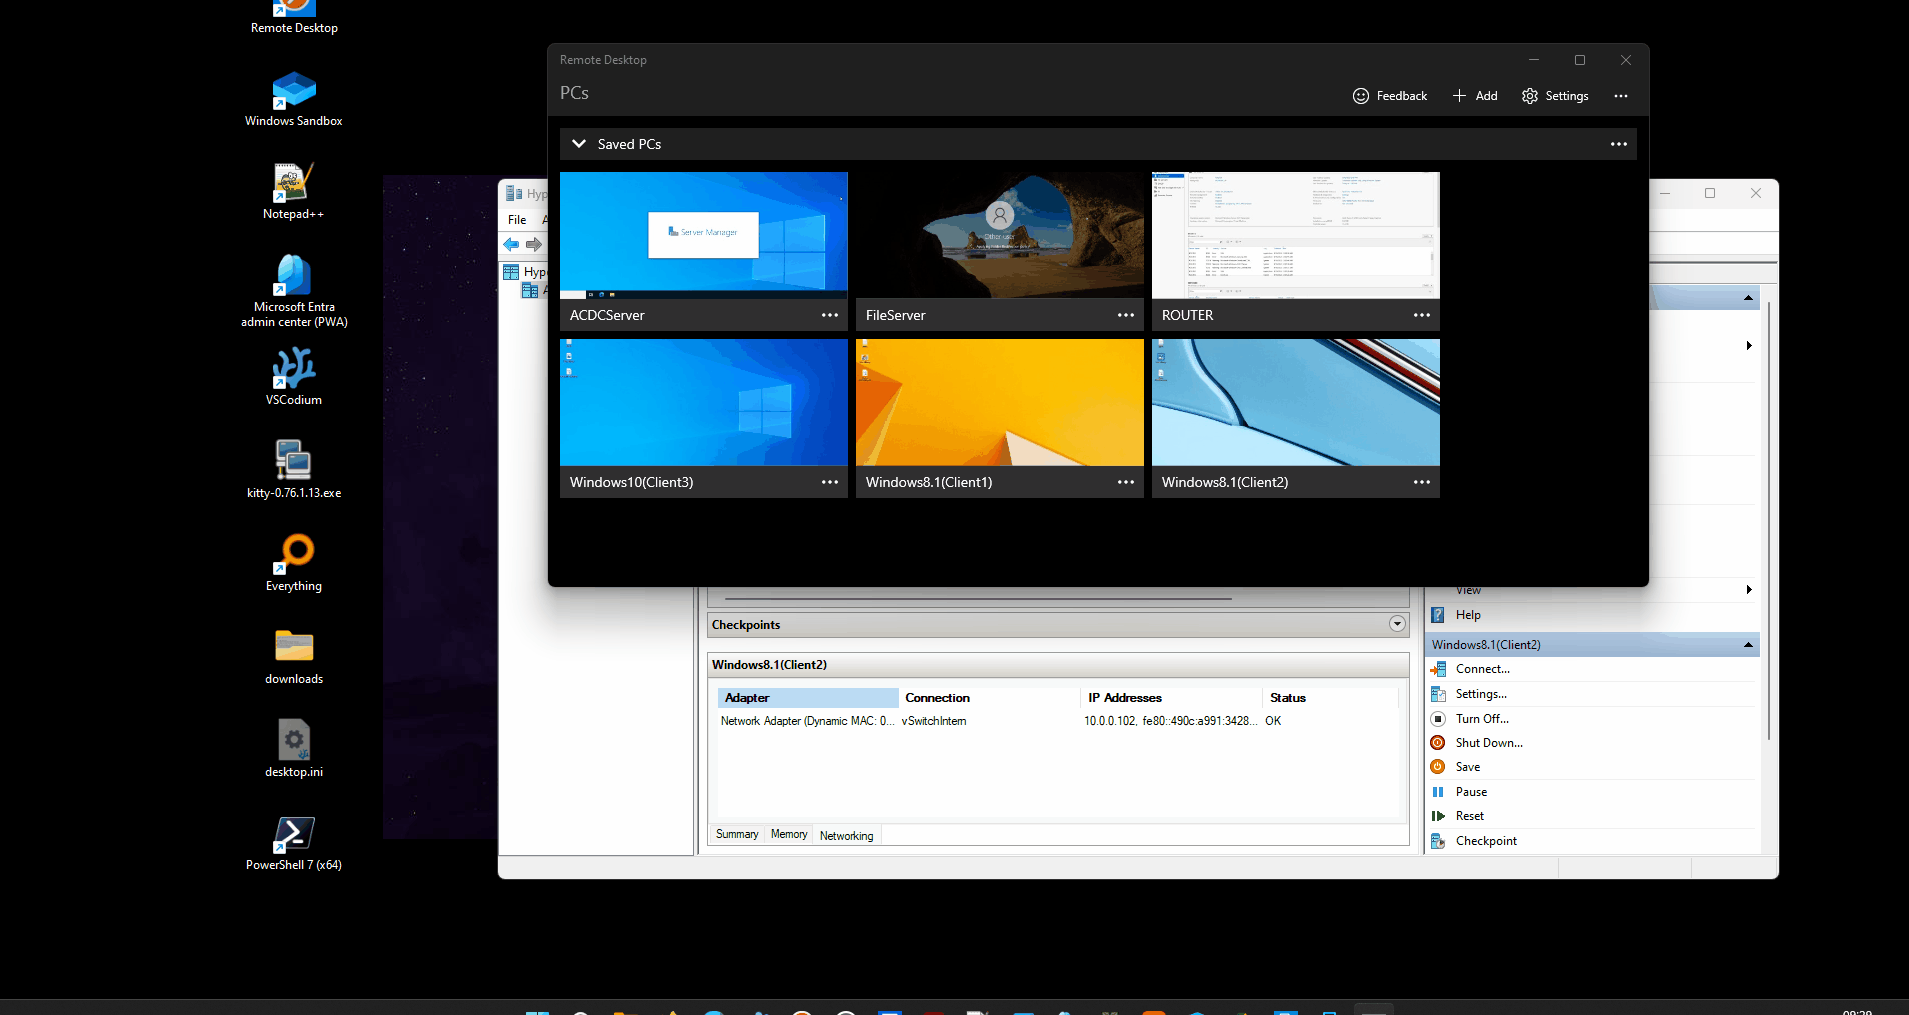Connect to the ROUTER PC thumbnail
The width and height of the screenshot is (1909, 1015).
[1296, 235]
